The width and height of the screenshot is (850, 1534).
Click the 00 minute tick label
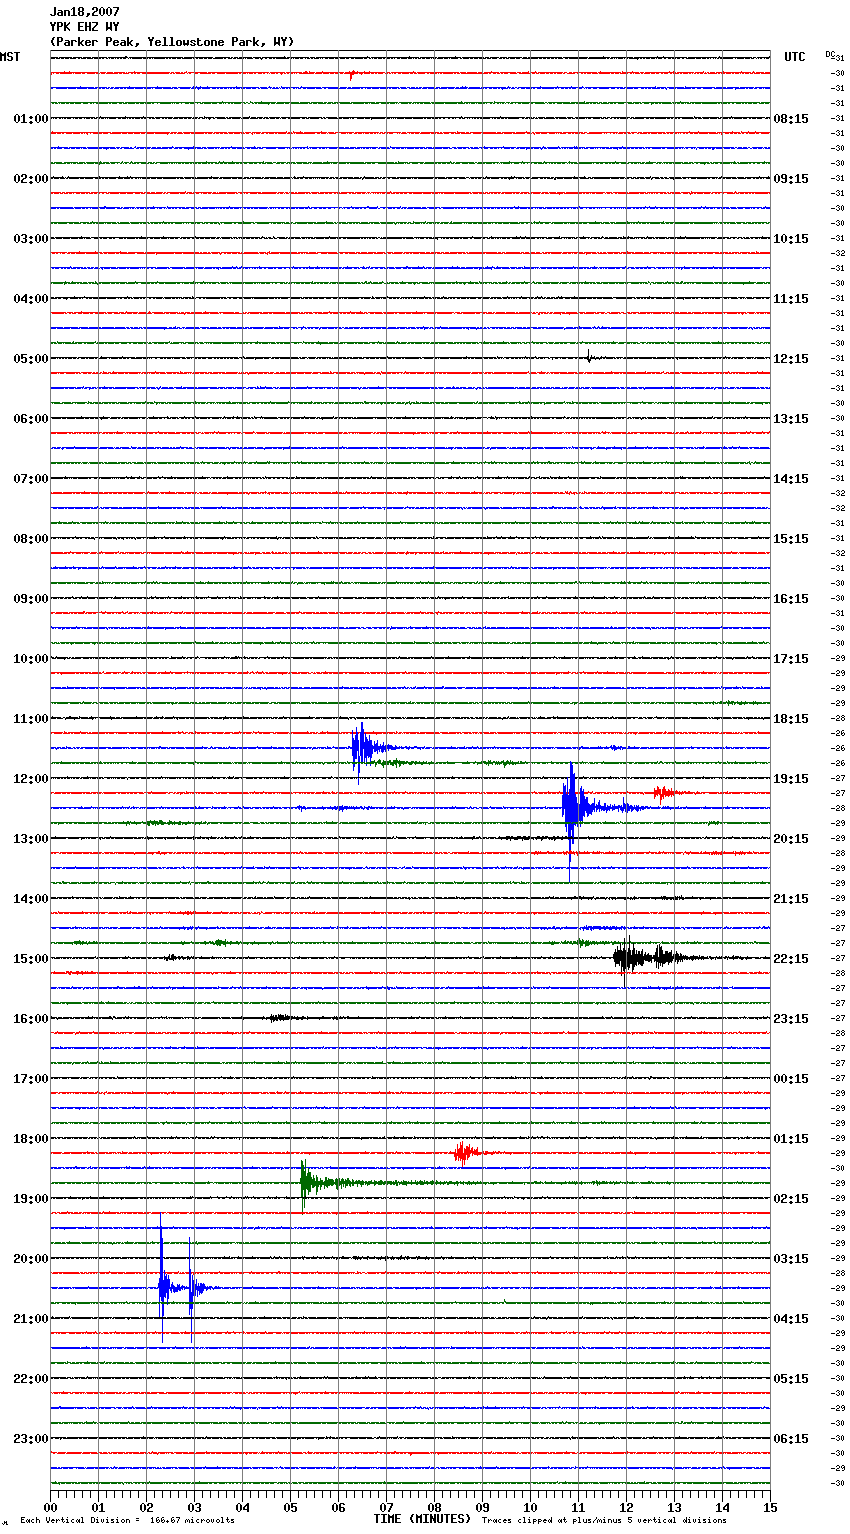click(50, 1507)
